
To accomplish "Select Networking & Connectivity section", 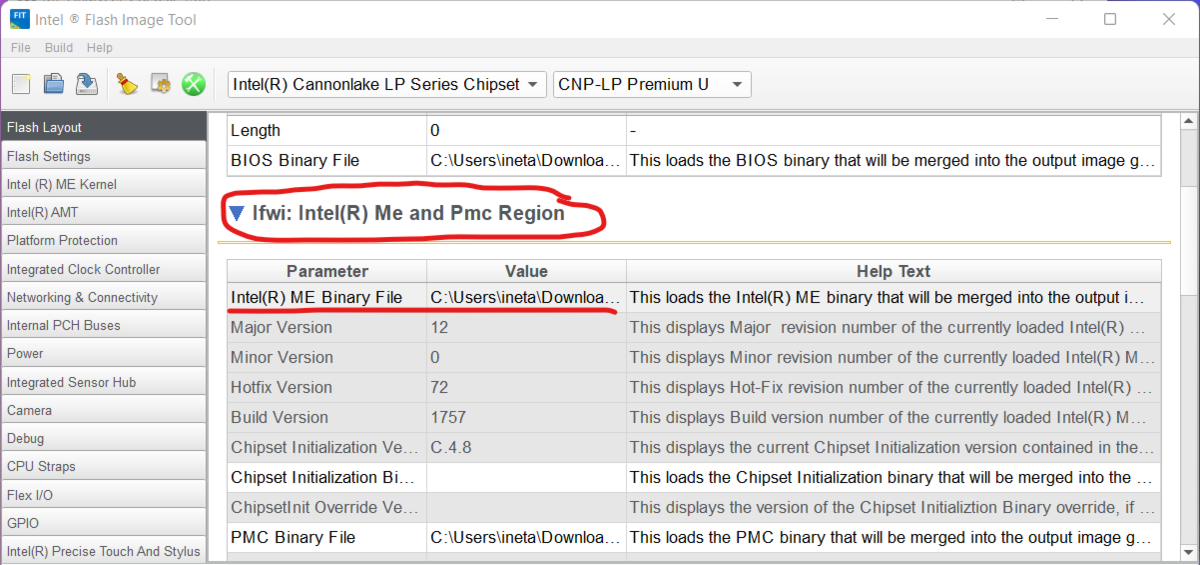I will pos(103,297).
